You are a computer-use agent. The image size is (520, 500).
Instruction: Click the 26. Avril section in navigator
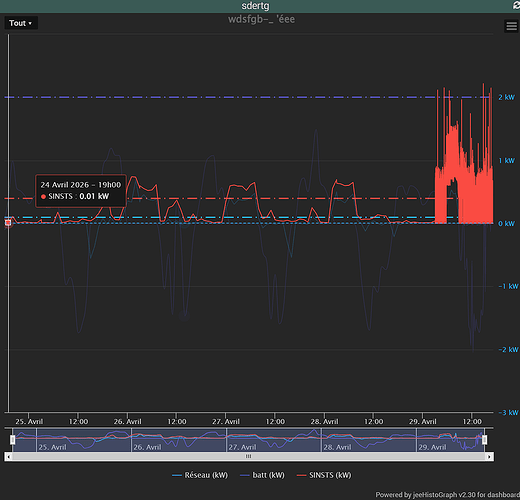(x=179, y=440)
